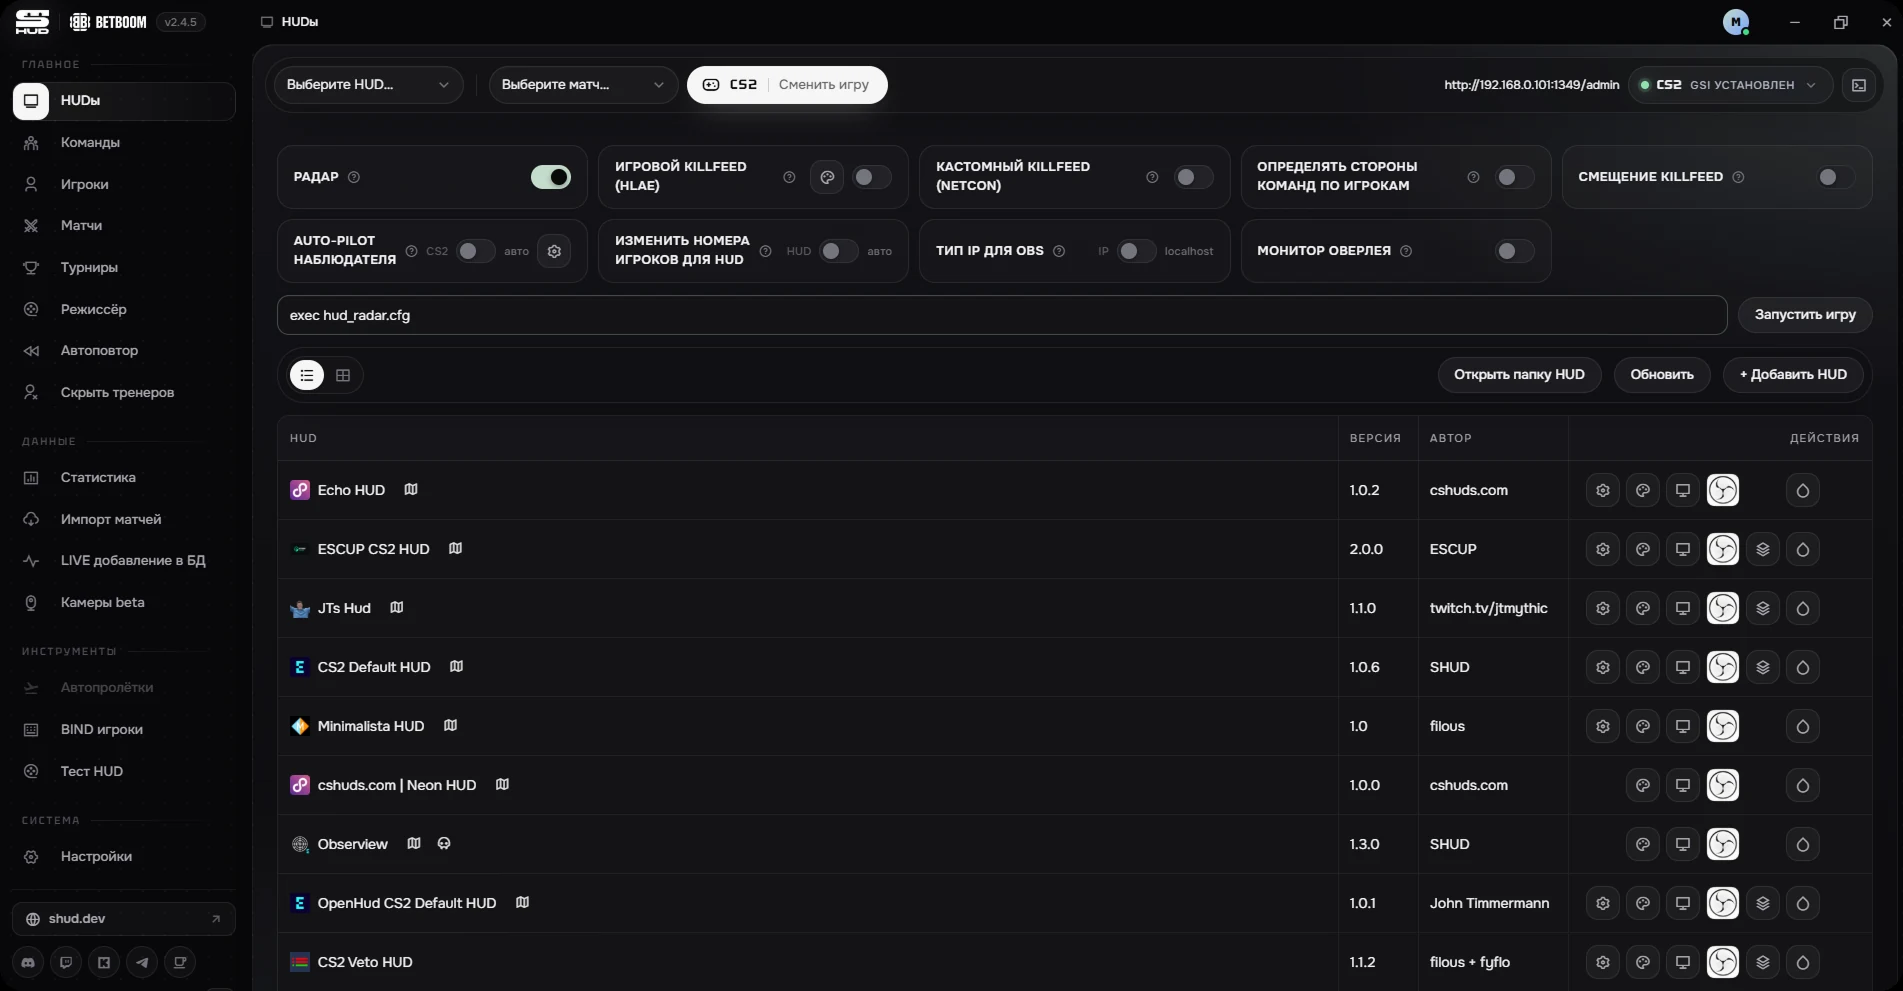Viewport: 1903px width, 991px height.
Task: Click Запустить игру button
Action: click(1805, 315)
